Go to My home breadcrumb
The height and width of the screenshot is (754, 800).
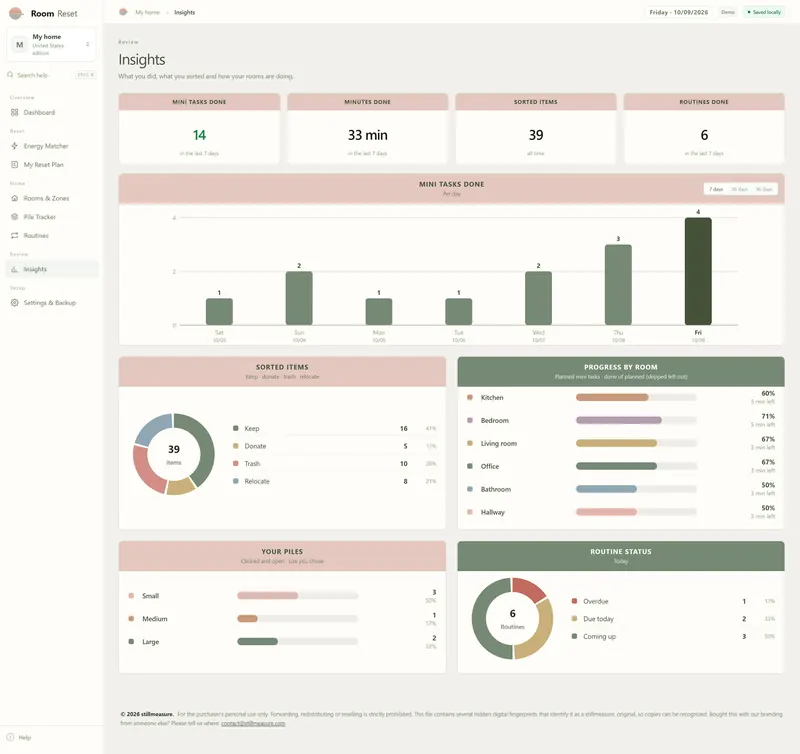point(147,12)
